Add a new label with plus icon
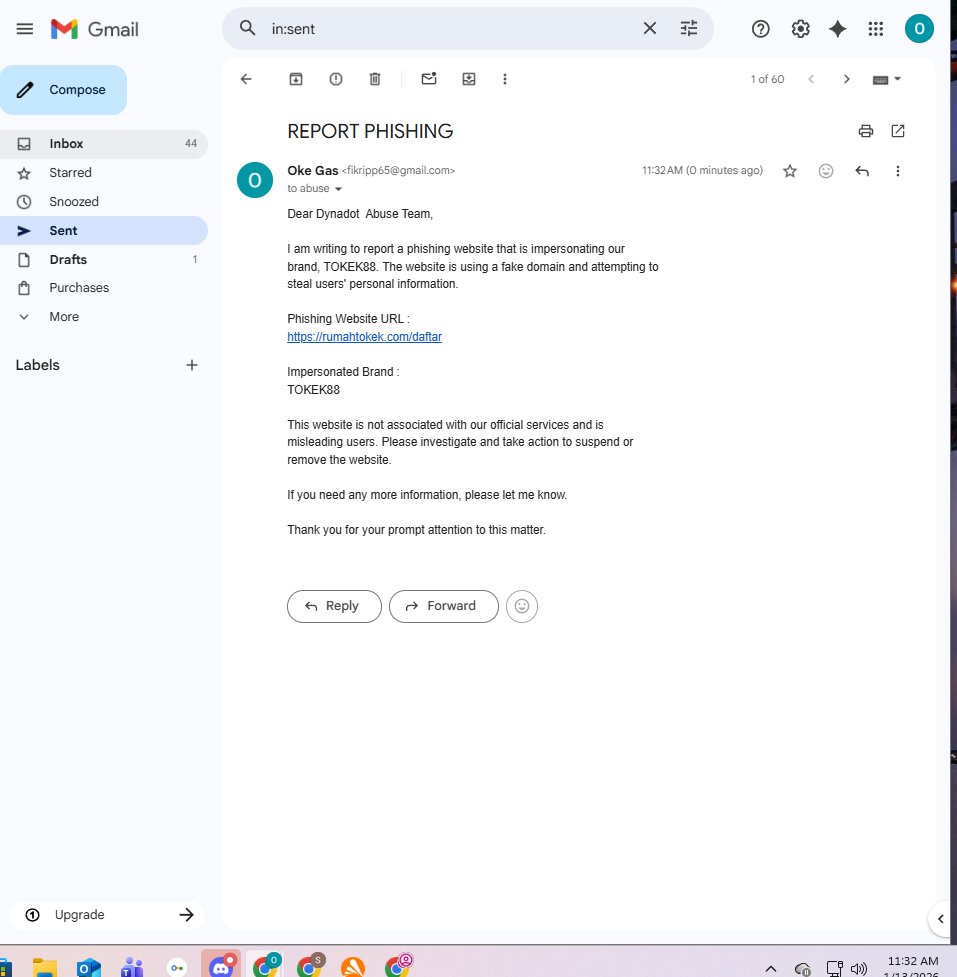This screenshot has height=977, width=957. [x=192, y=365]
